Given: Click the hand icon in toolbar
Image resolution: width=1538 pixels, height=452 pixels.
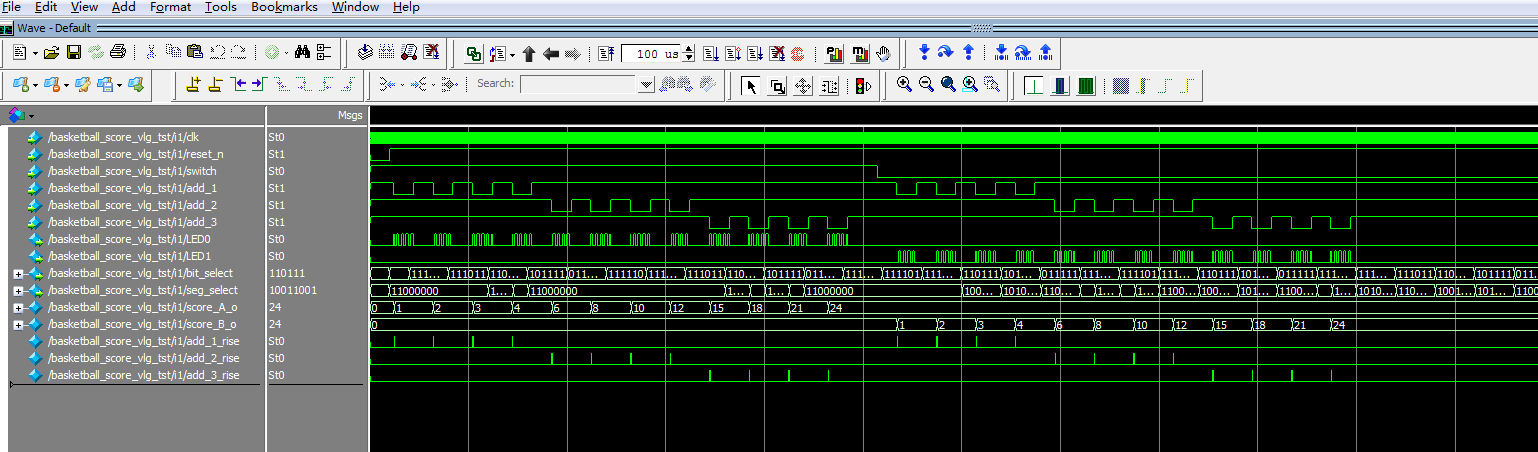Looking at the screenshot, I should coord(884,53).
